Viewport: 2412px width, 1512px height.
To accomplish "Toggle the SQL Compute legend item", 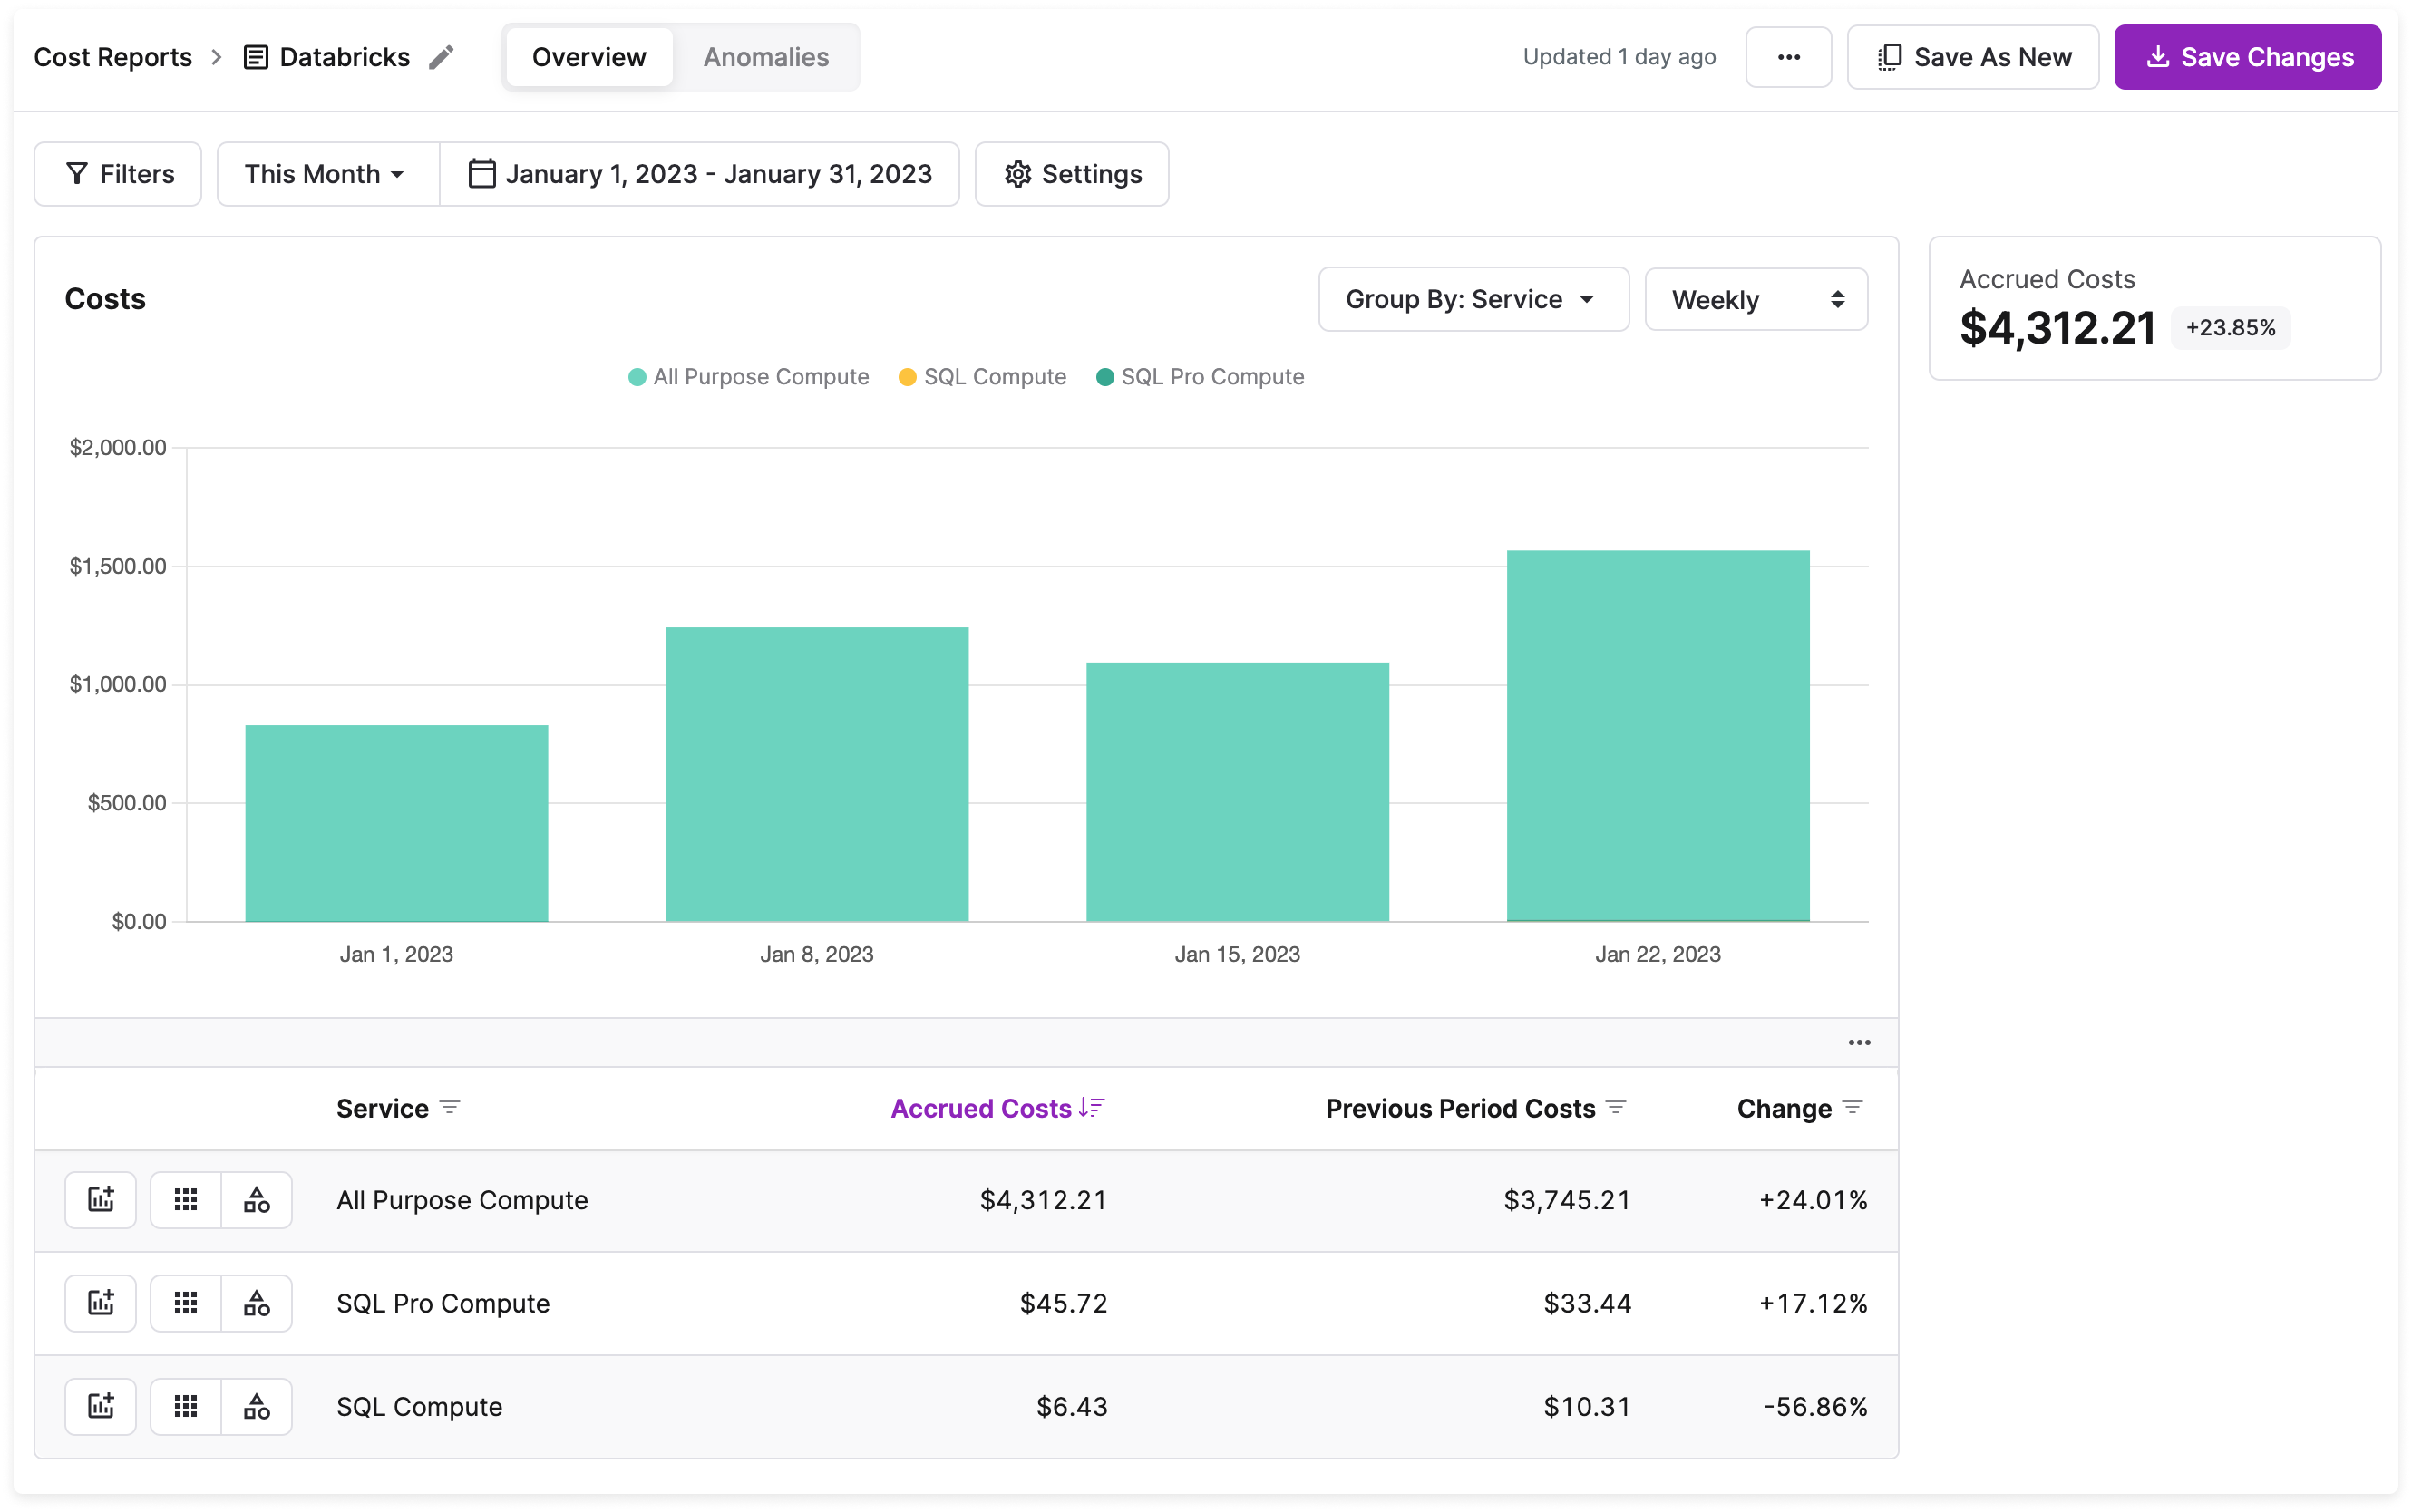I will coord(981,377).
